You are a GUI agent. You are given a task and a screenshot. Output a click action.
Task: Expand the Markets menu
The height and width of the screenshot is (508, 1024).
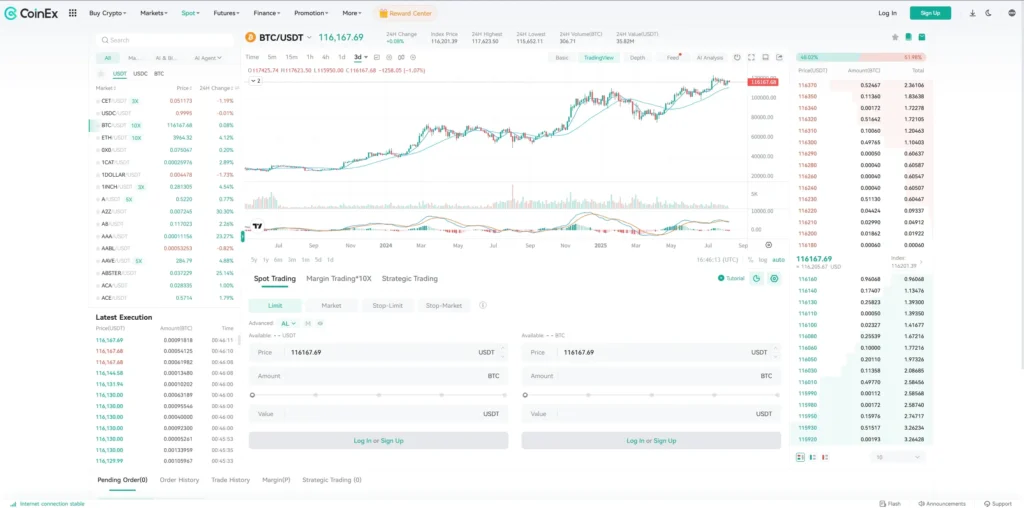[153, 13]
